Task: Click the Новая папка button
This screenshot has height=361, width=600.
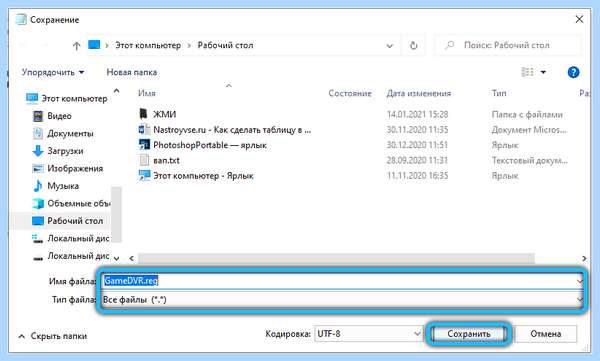Action: (132, 72)
